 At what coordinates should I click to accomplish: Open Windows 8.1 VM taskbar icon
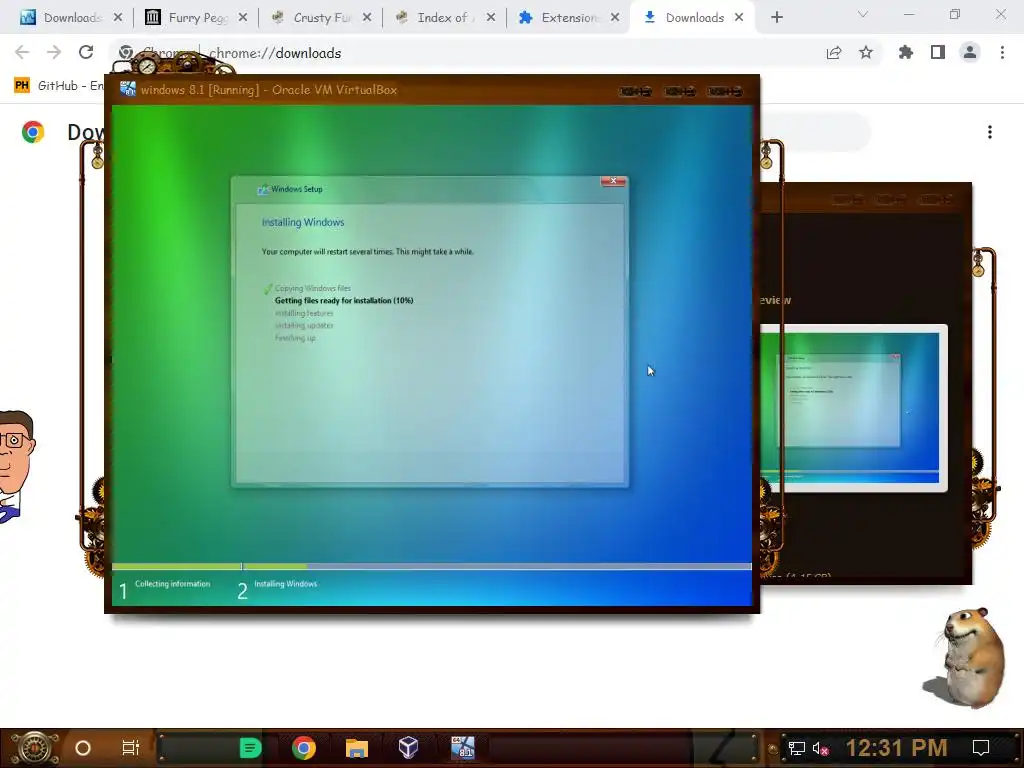click(x=462, y=748)
